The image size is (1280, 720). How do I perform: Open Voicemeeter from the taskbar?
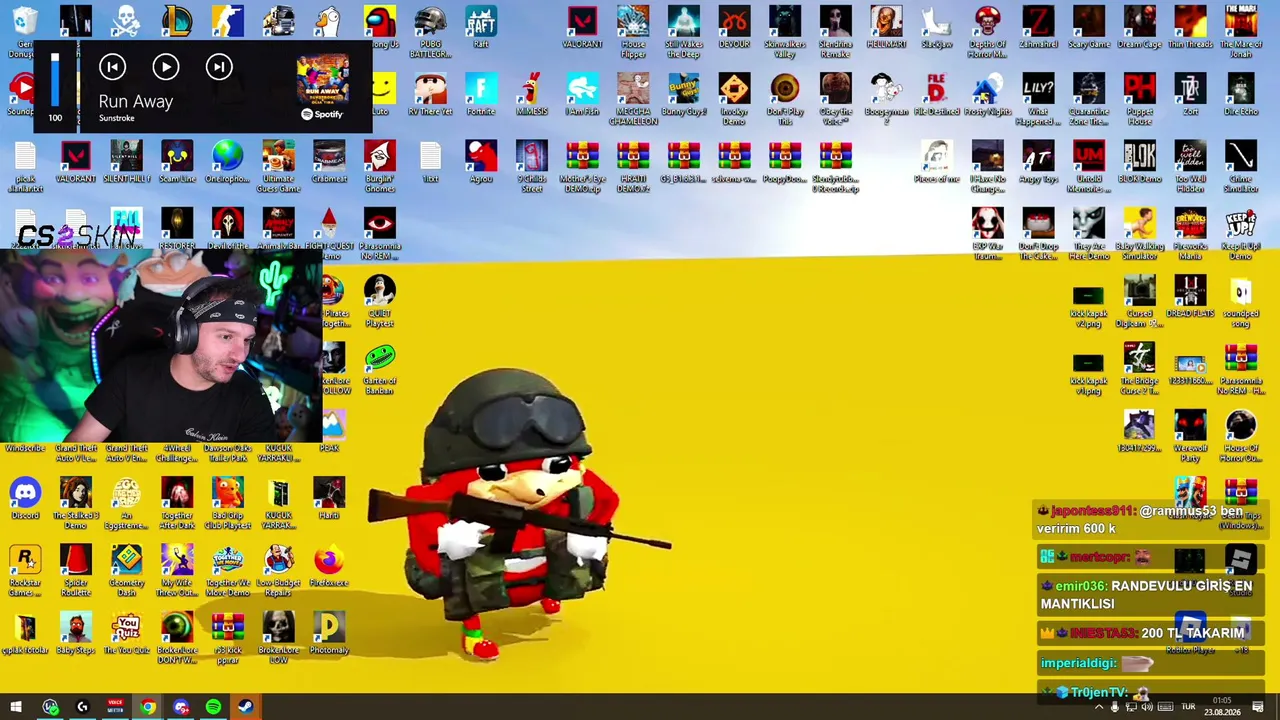pos(115,707)
